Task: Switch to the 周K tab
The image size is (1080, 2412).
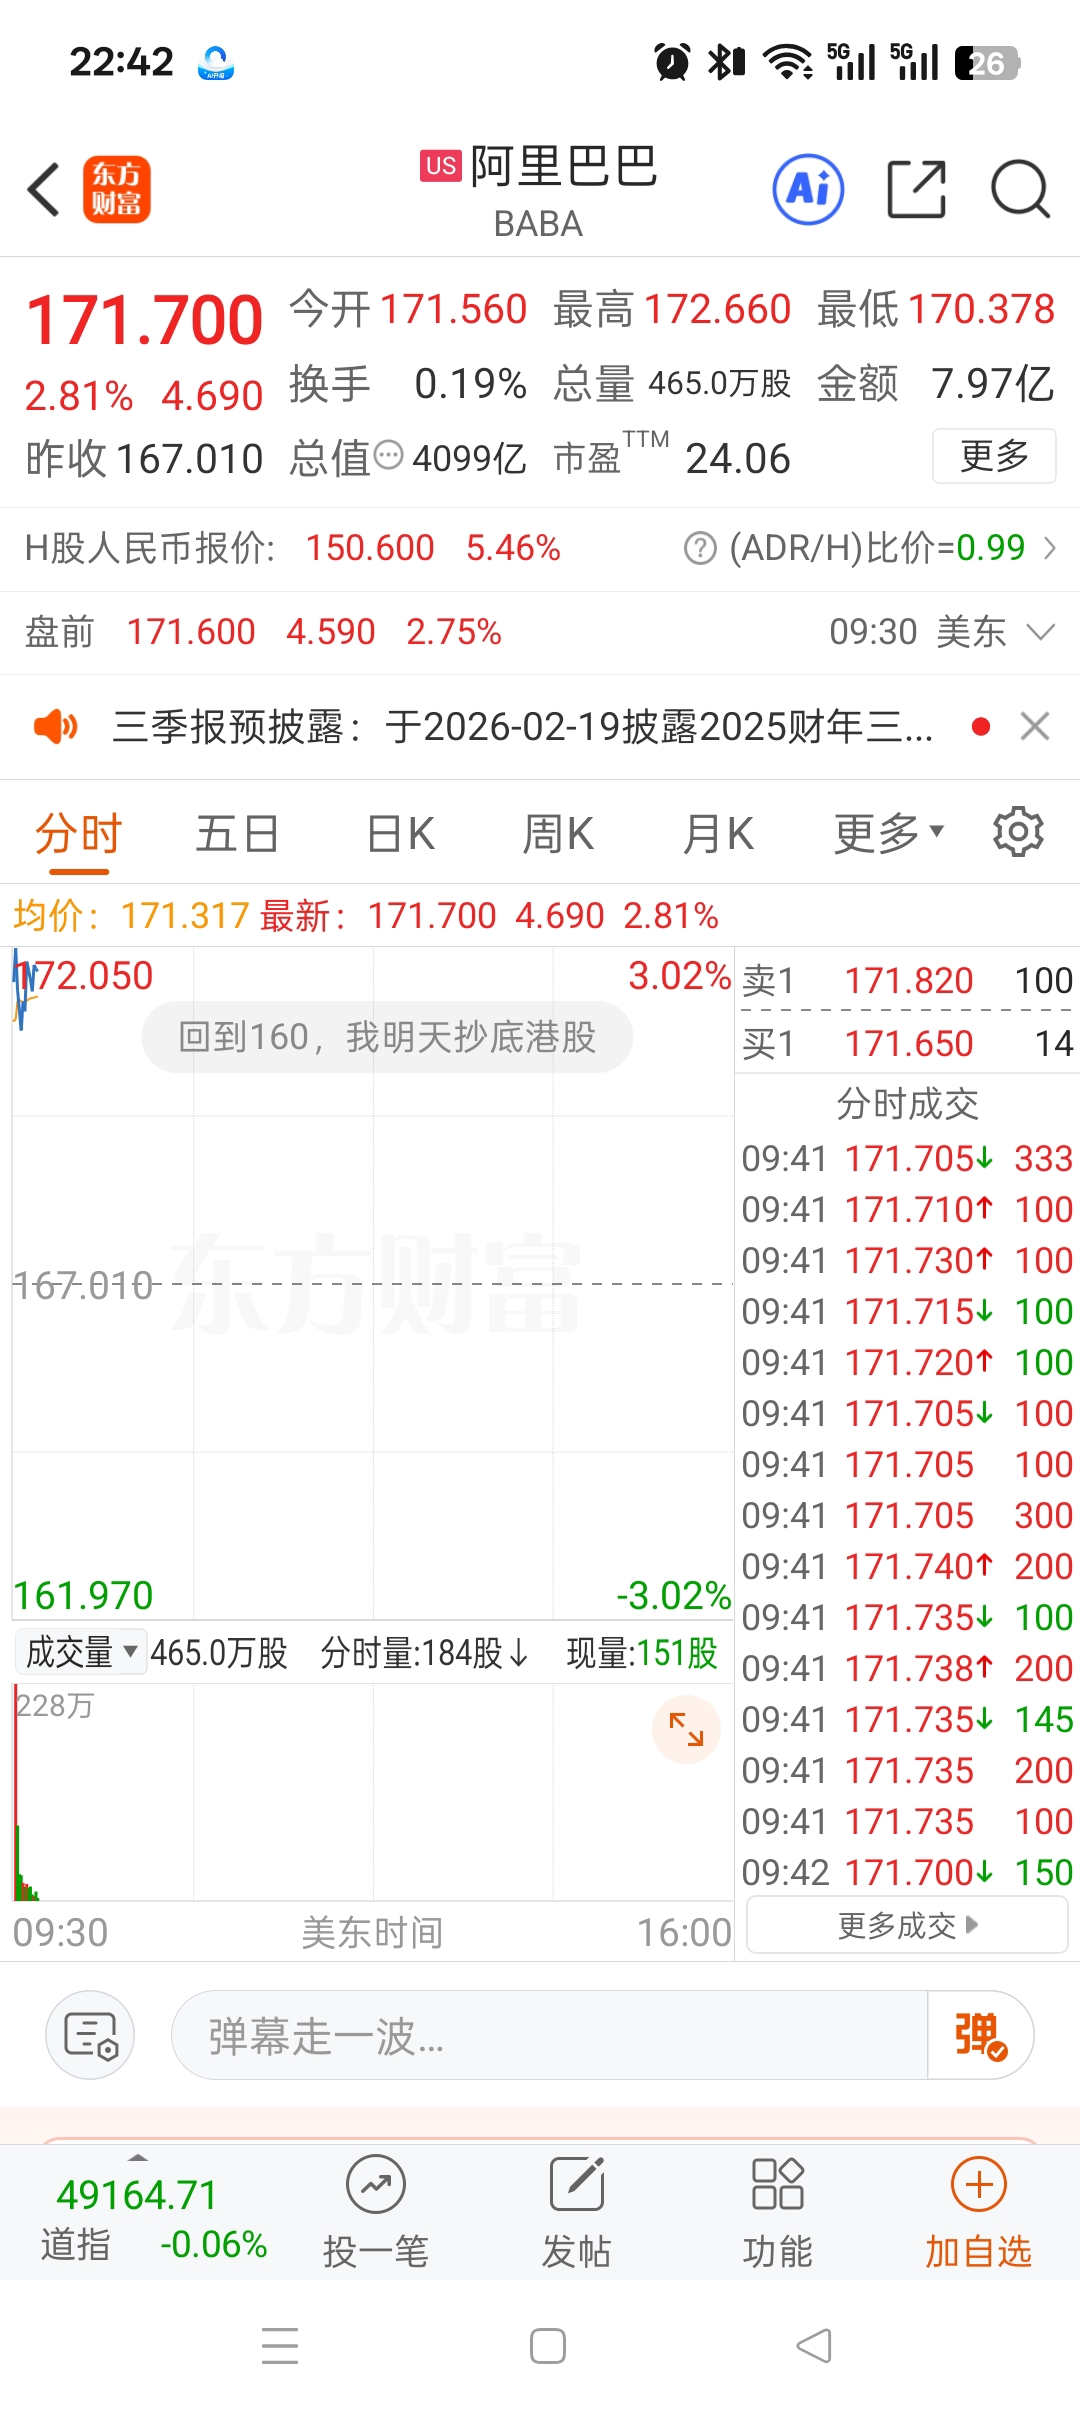Action: coord(558,832)
